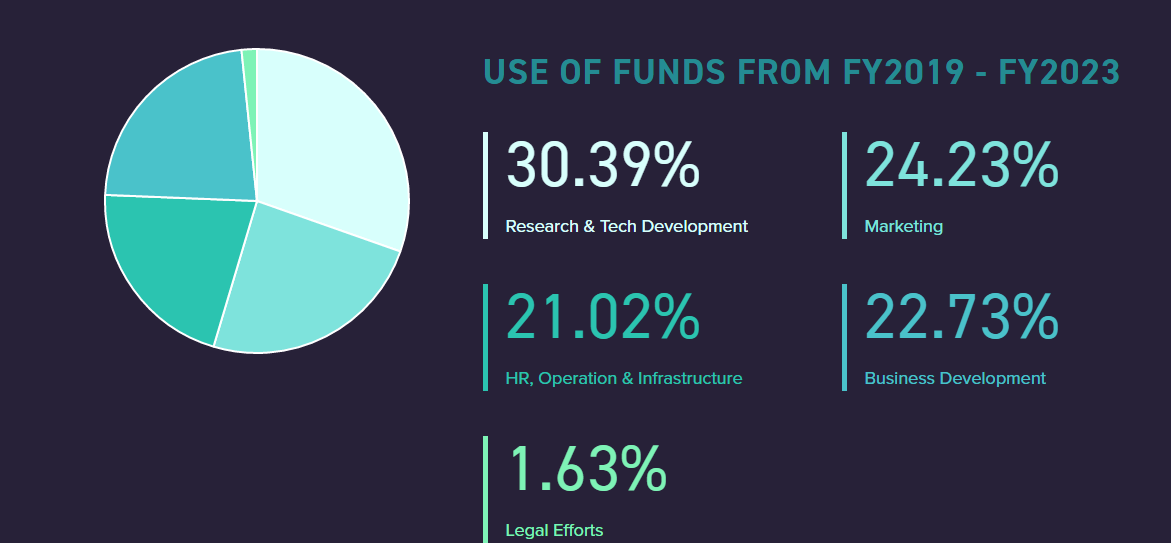Select the 21.02% value
The width and height of the screenshot is (1171, 543).
point(602,316)
